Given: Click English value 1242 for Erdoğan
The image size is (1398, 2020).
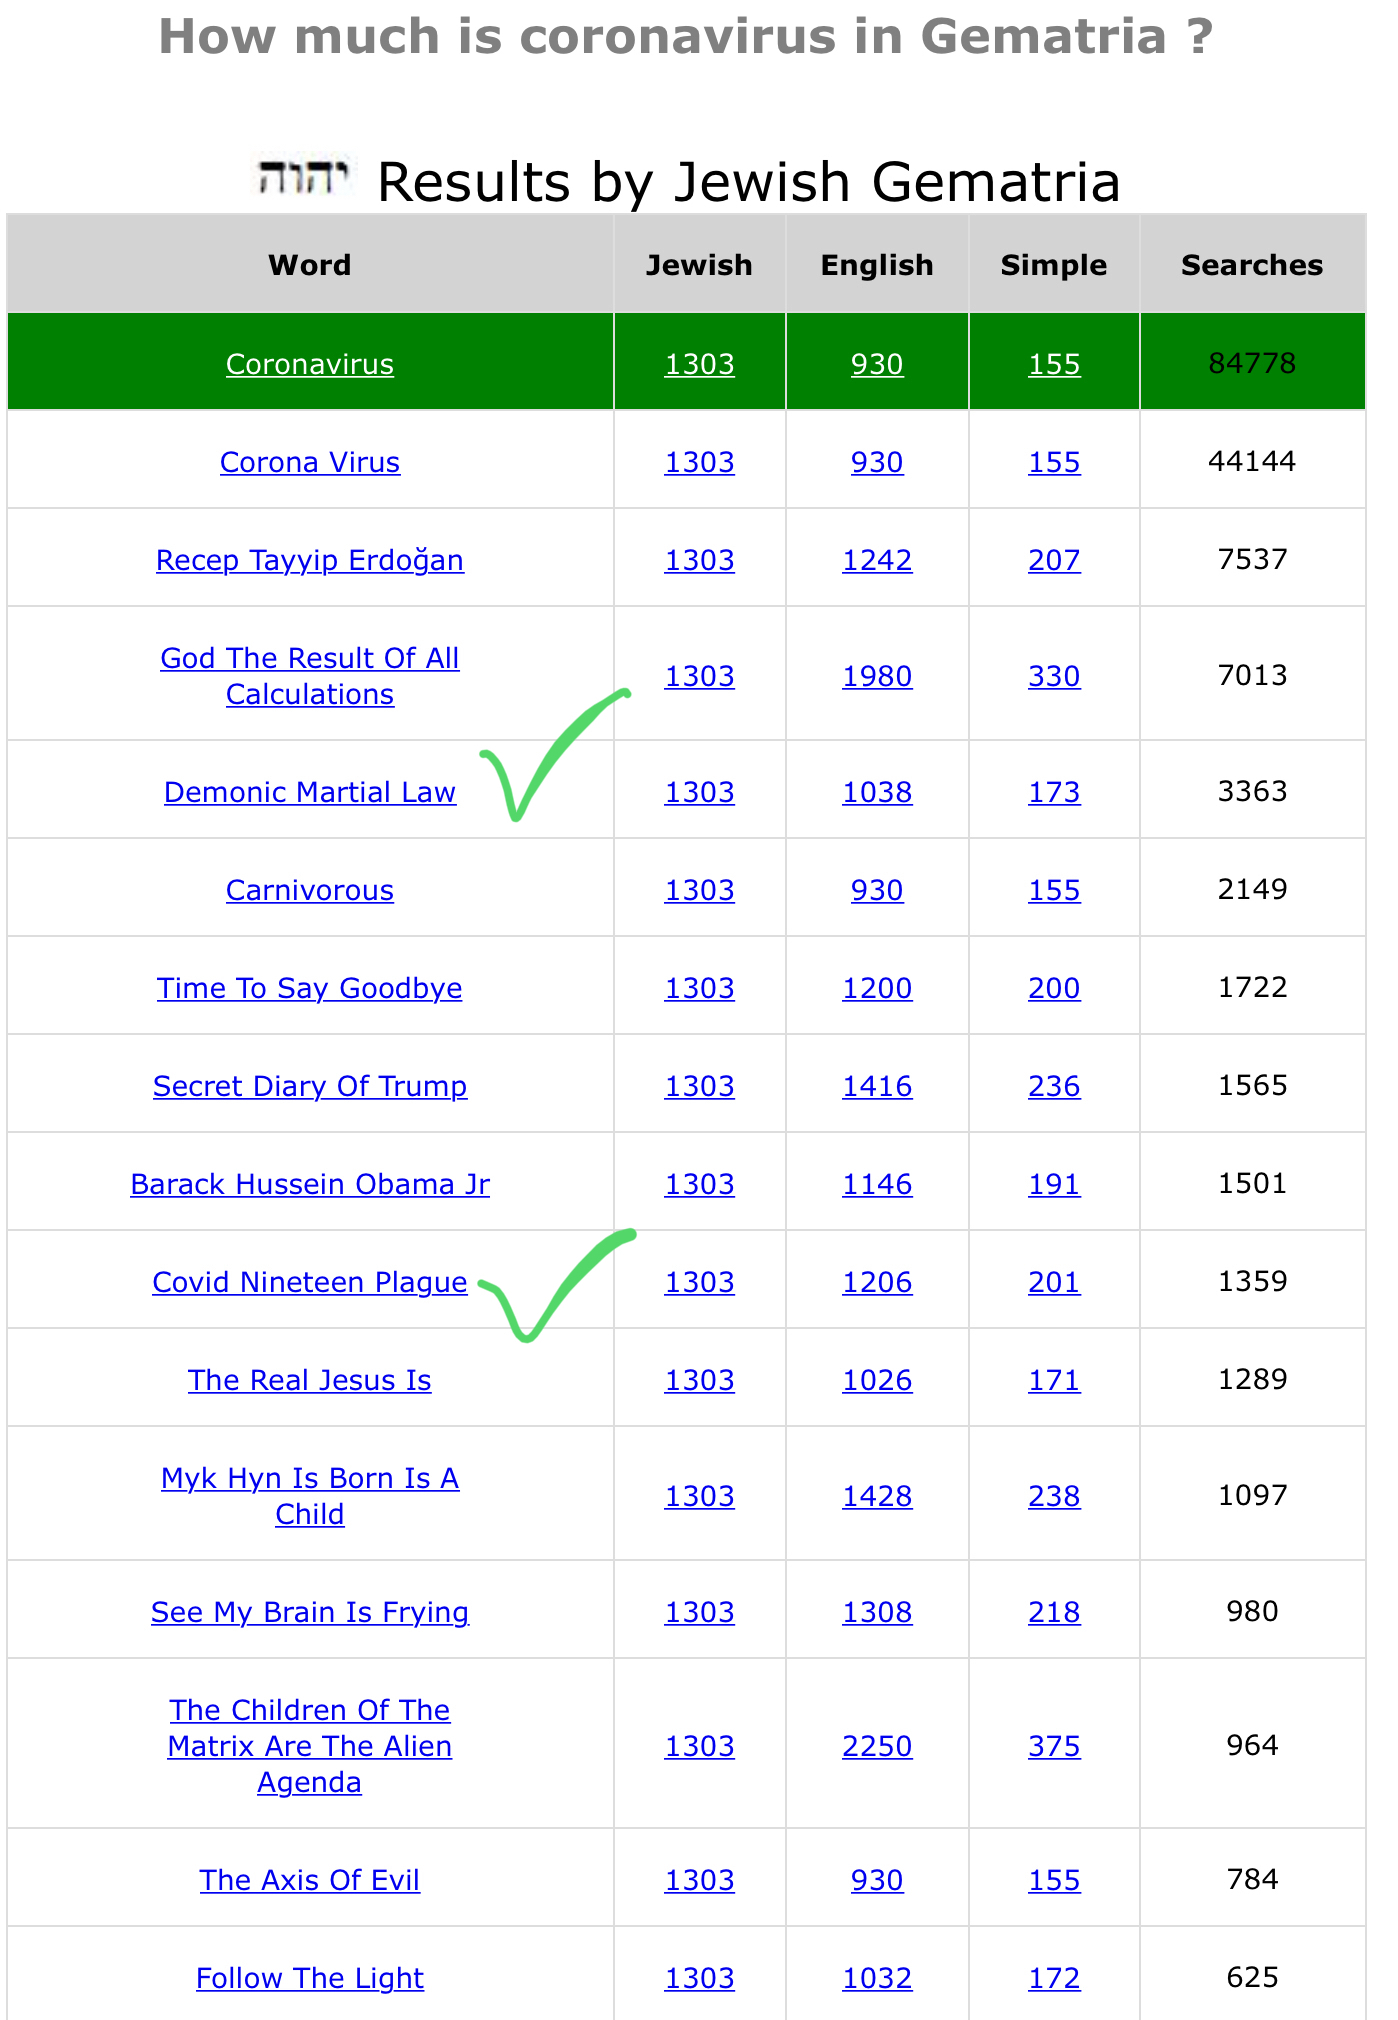Looking at the screenshot, I should pyautogui.click(x=877, y=560).
